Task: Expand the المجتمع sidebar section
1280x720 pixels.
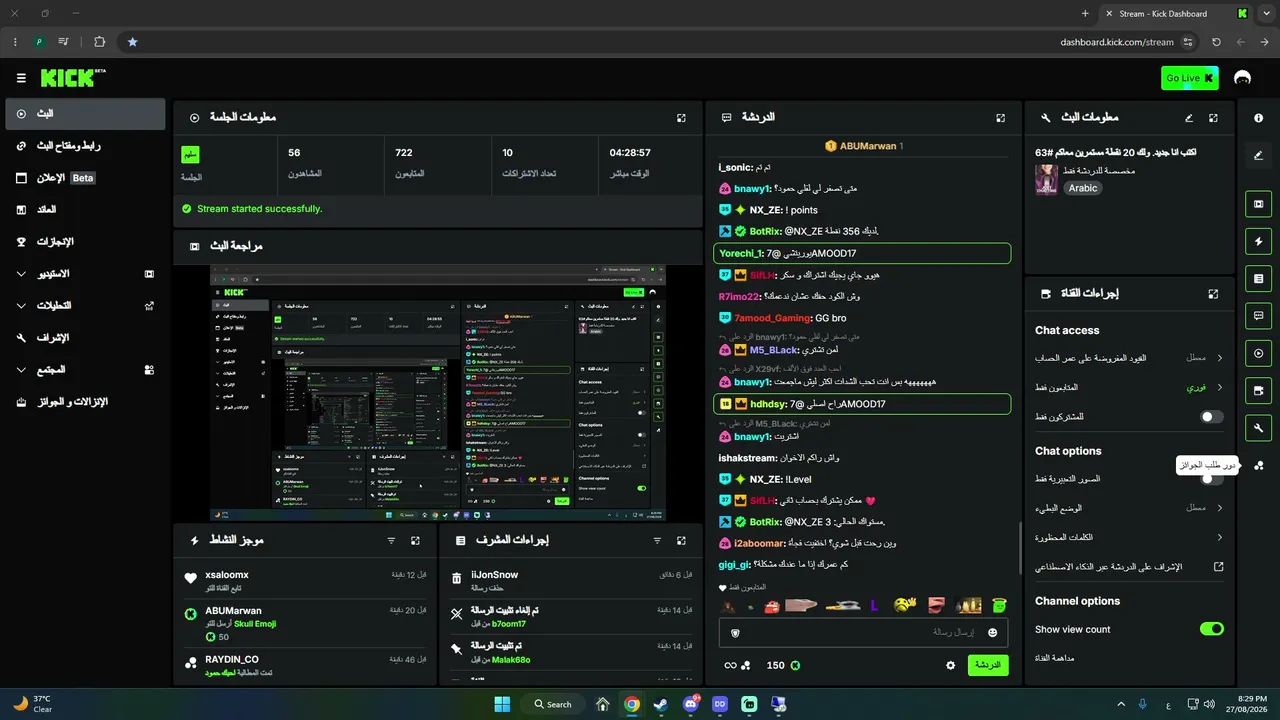Action: [85, 369]
